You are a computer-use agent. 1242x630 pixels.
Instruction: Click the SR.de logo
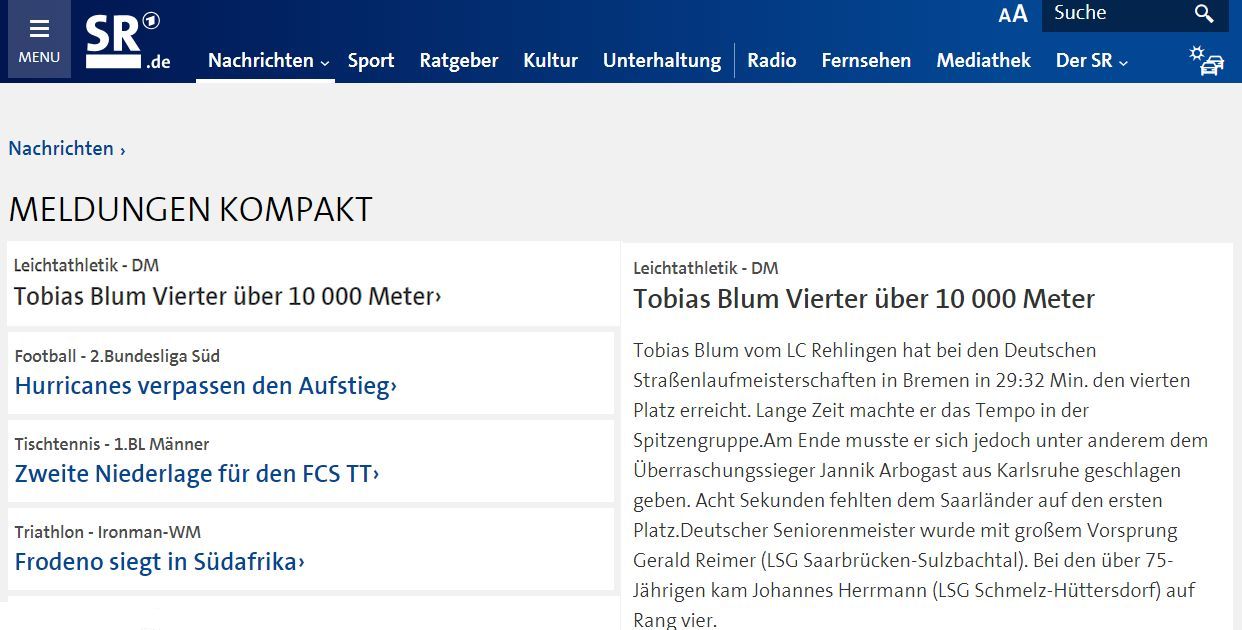pyautogui.click(x=128, y=42)
